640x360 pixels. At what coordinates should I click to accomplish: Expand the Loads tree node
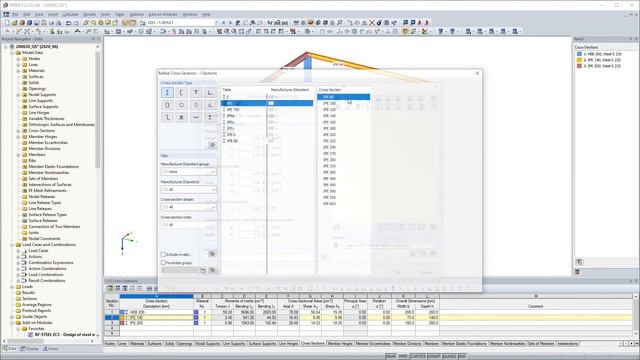tap(12, 287)
